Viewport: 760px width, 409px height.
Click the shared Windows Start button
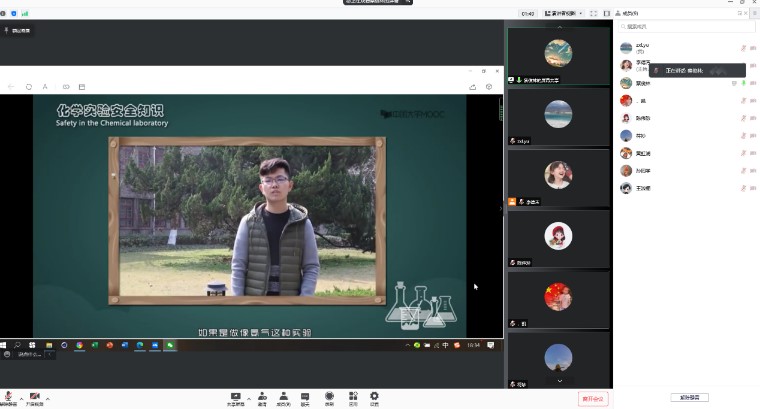(3, 345)
